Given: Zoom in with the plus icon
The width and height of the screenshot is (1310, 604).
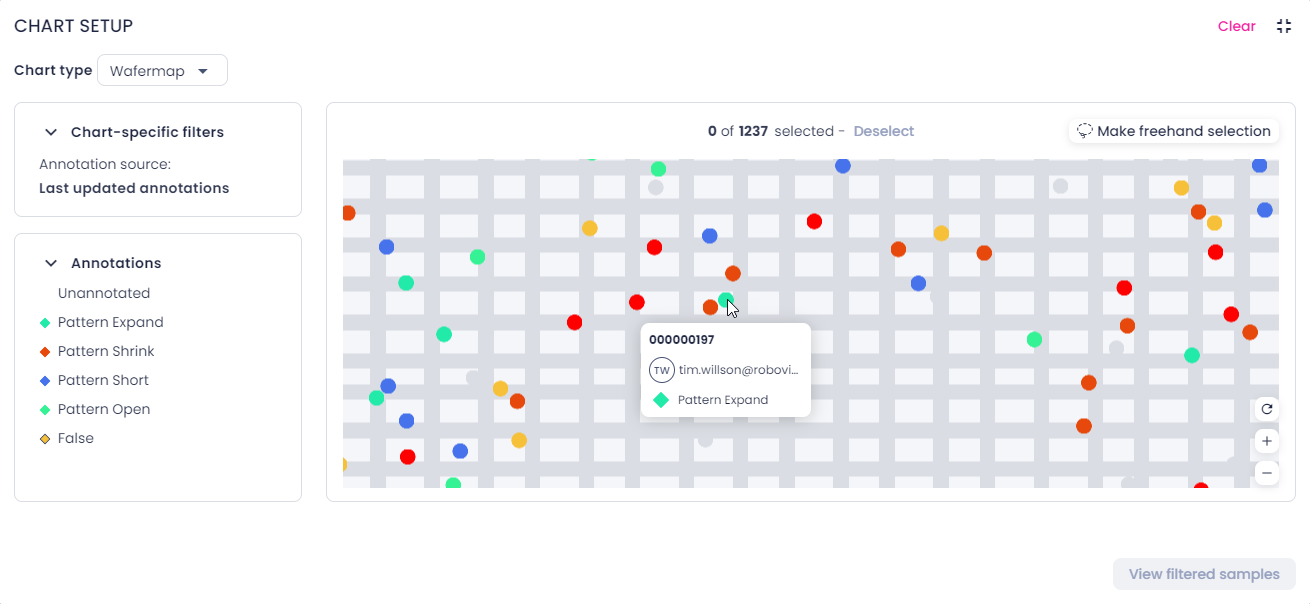Looking at the screenshot, I should 1267,441.
